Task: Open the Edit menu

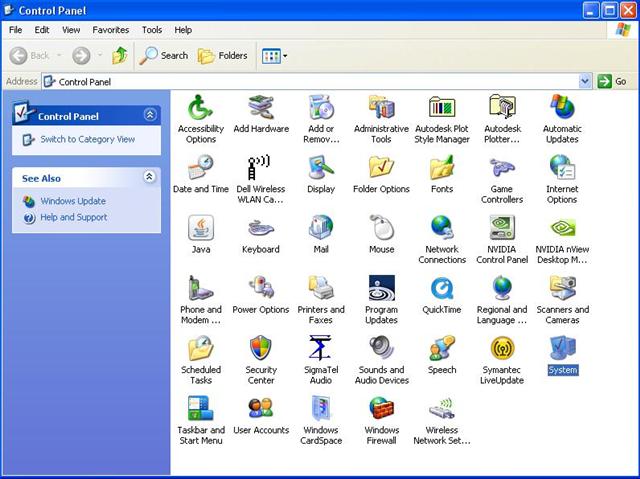Action: pos(42,30)
